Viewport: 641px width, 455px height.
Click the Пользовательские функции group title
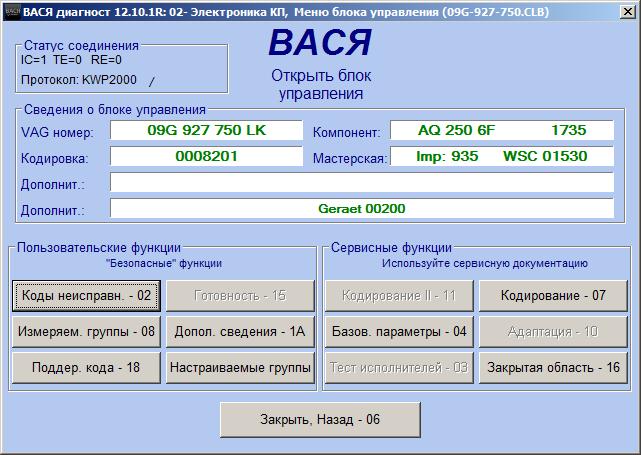[99, 247]
